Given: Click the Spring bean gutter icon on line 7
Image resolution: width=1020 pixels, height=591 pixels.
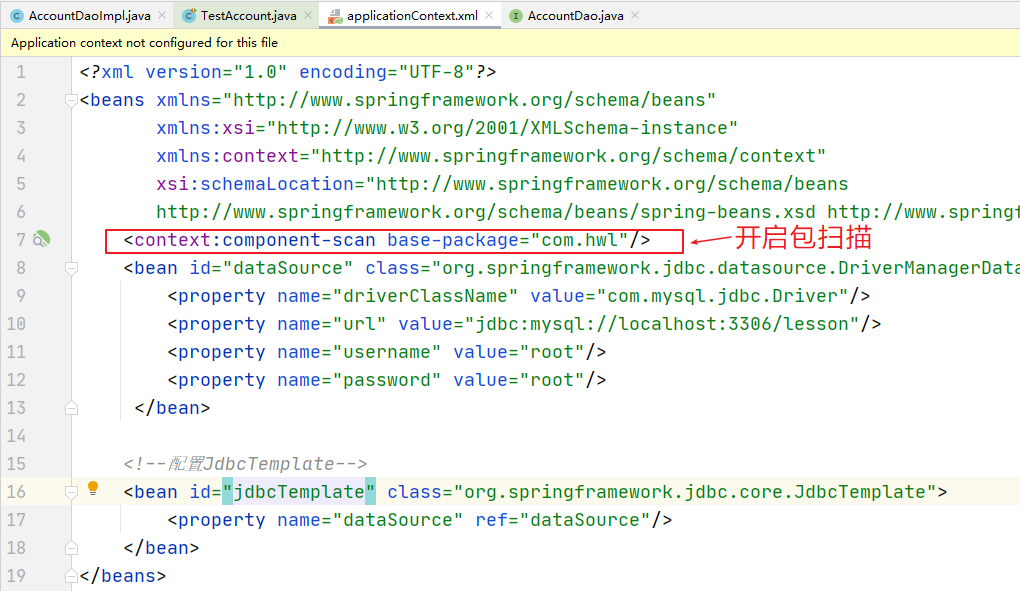Looking at the screenshot, I should point(42,239).
